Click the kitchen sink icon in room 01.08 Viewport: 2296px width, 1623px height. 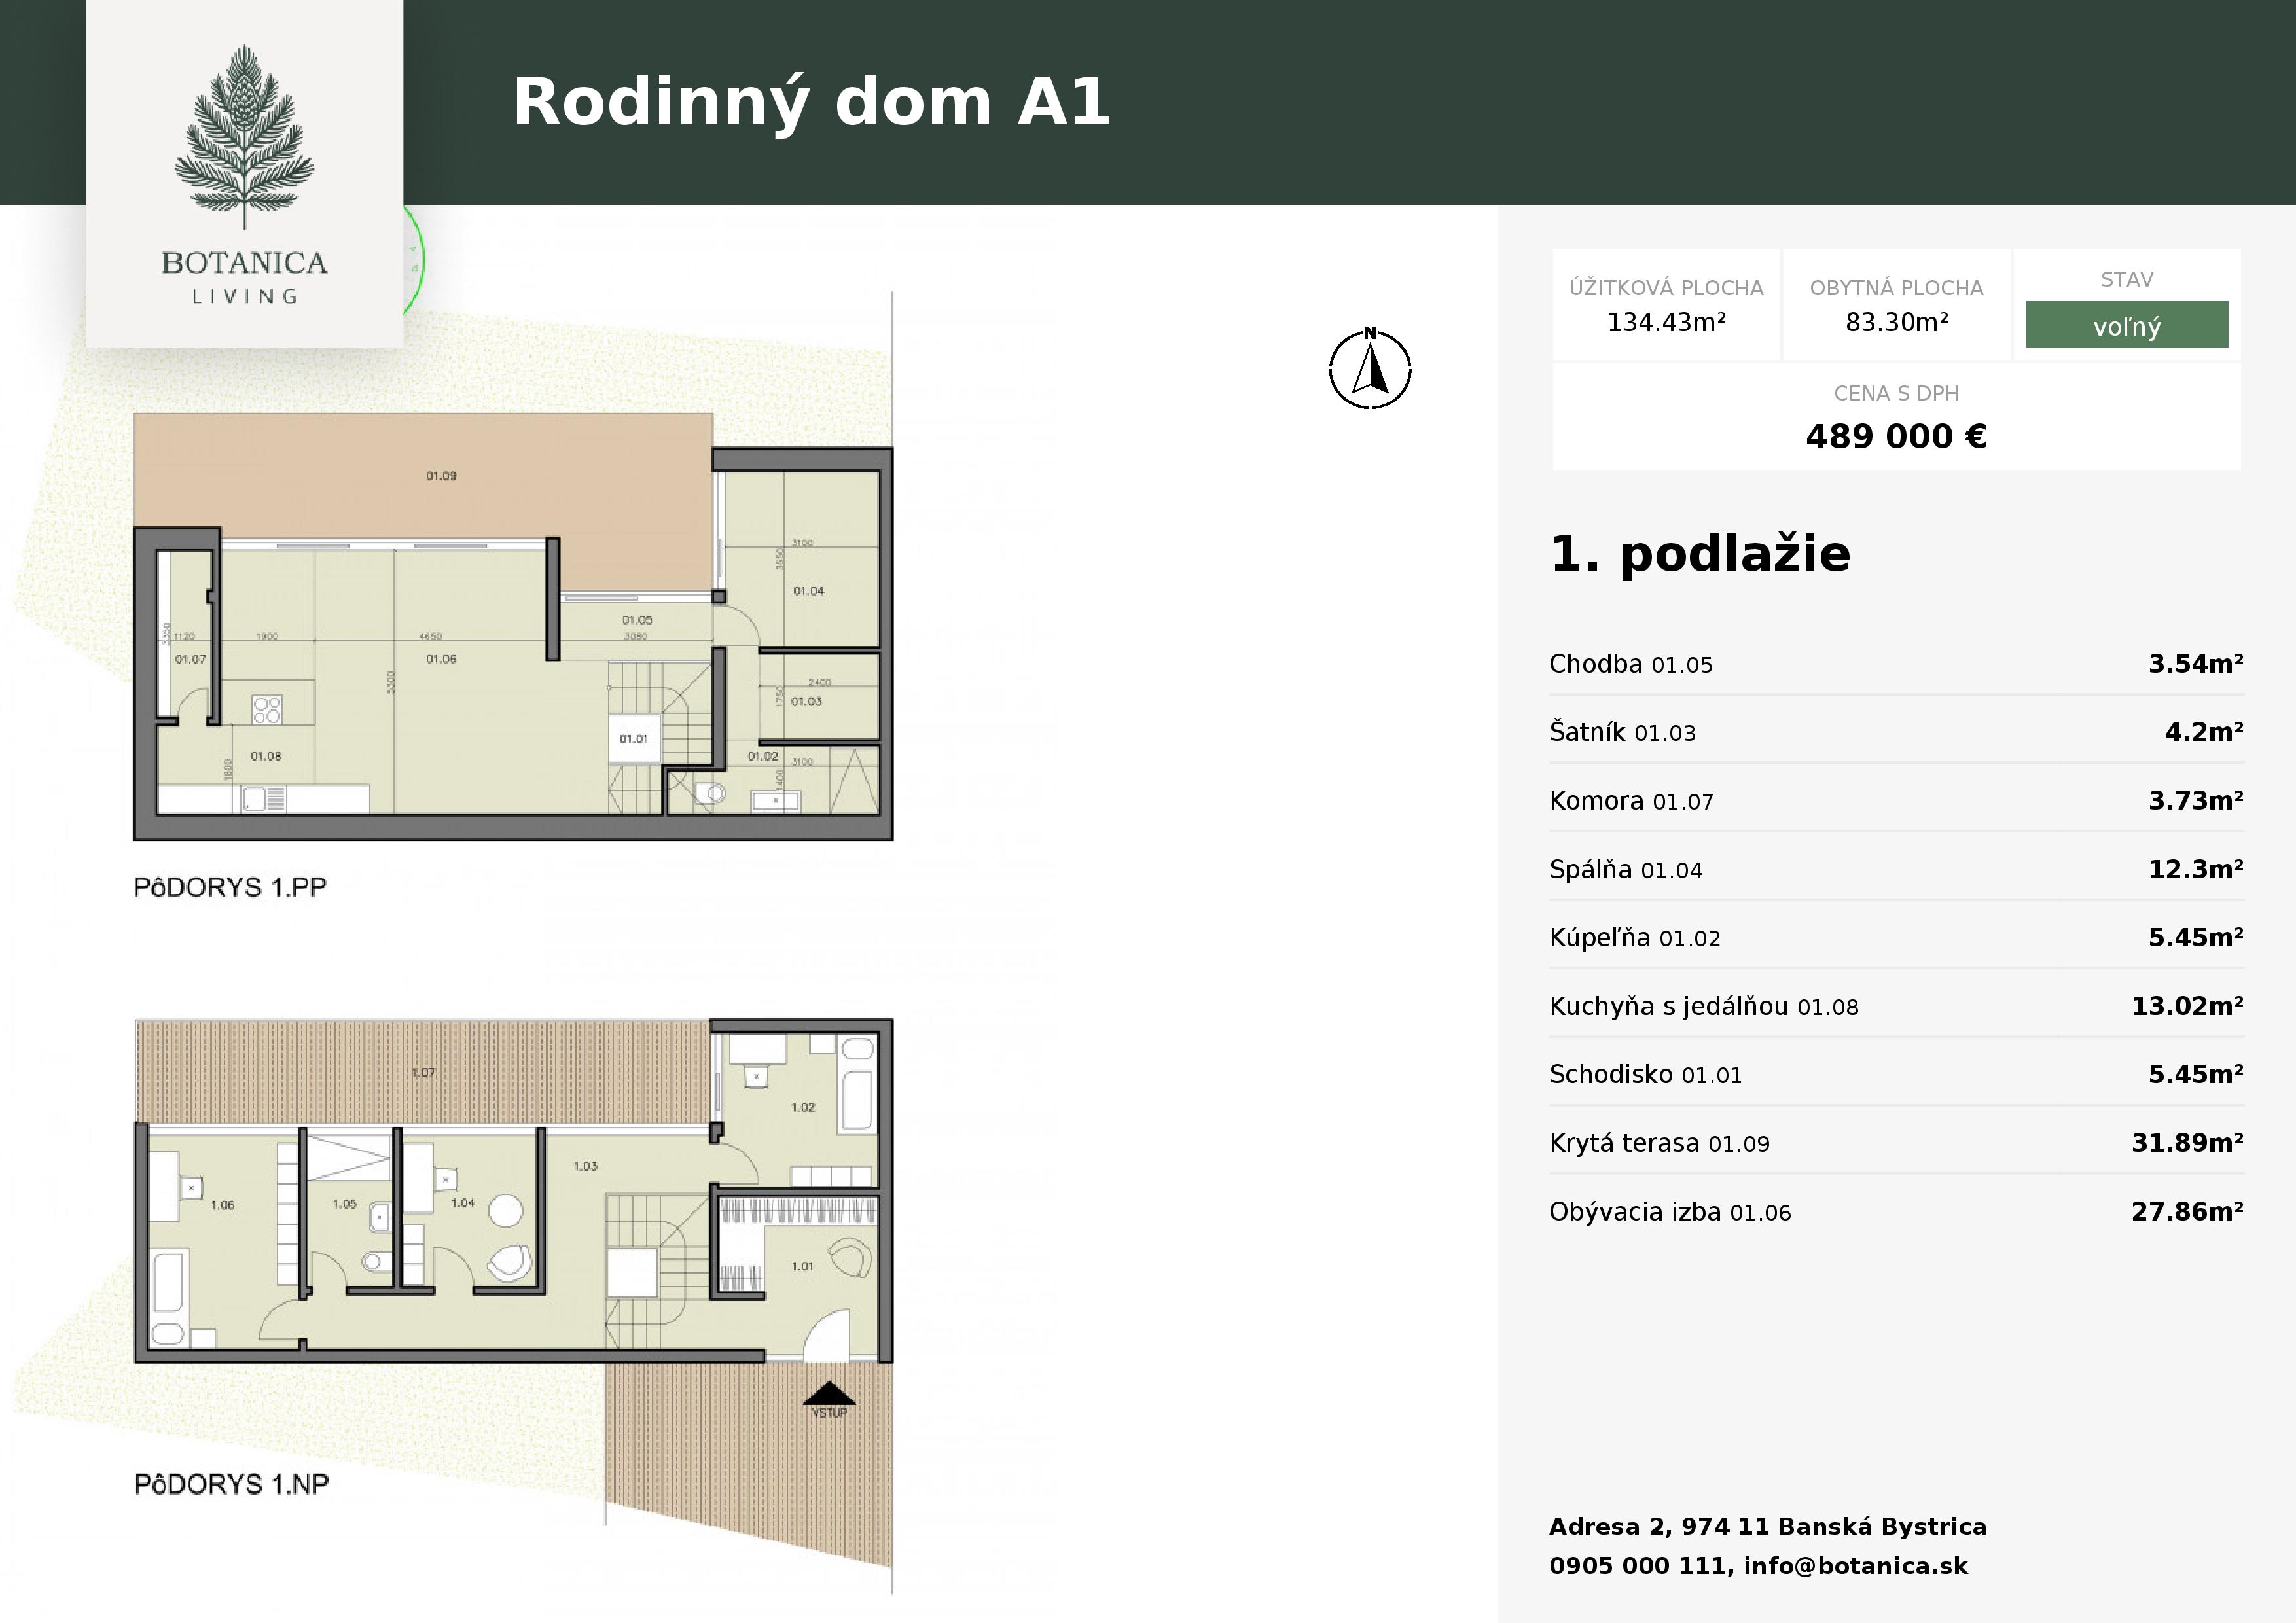coord(265,799)
